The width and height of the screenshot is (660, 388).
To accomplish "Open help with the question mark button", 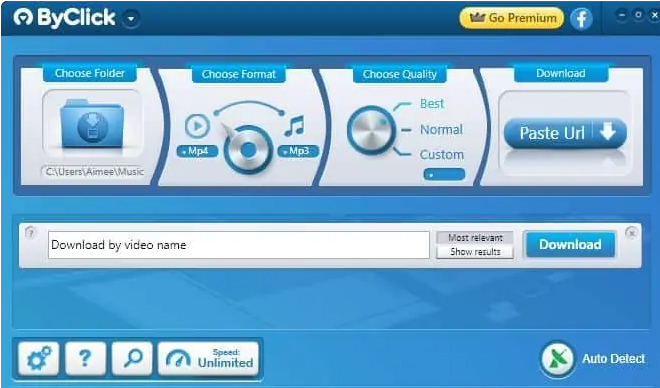I will point(85,359).
